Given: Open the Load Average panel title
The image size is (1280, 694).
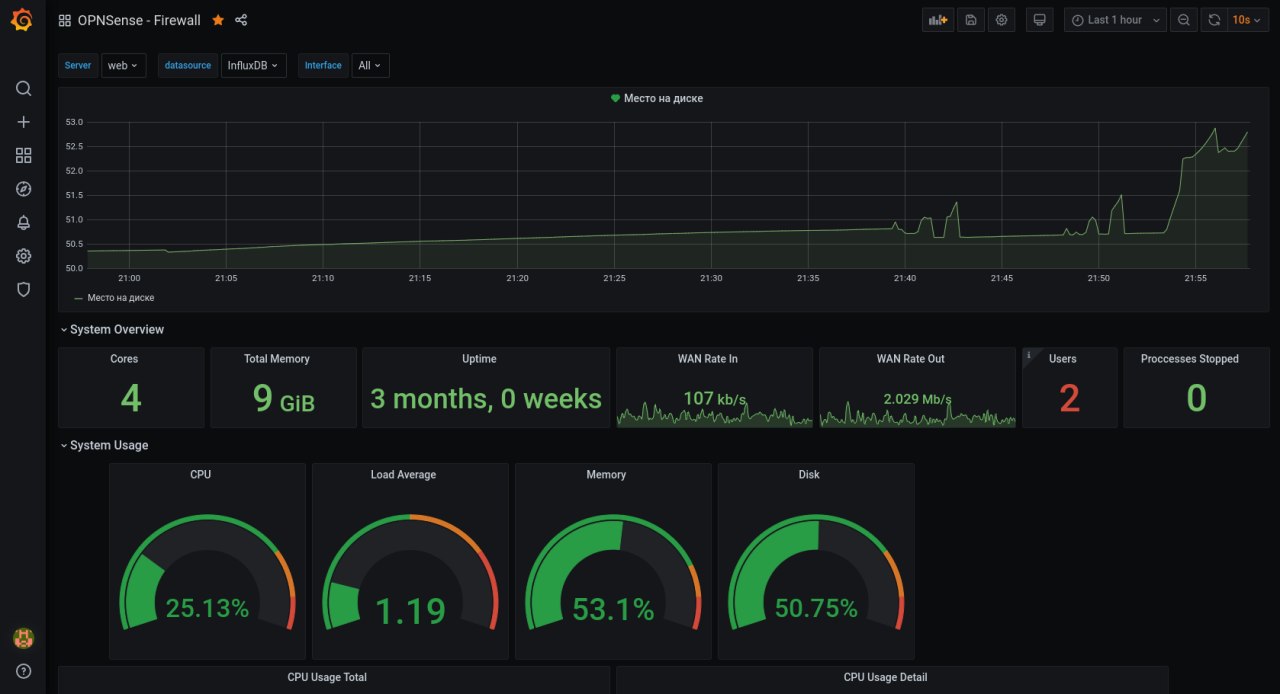Looking at the screenshot, I should point(403,474).
